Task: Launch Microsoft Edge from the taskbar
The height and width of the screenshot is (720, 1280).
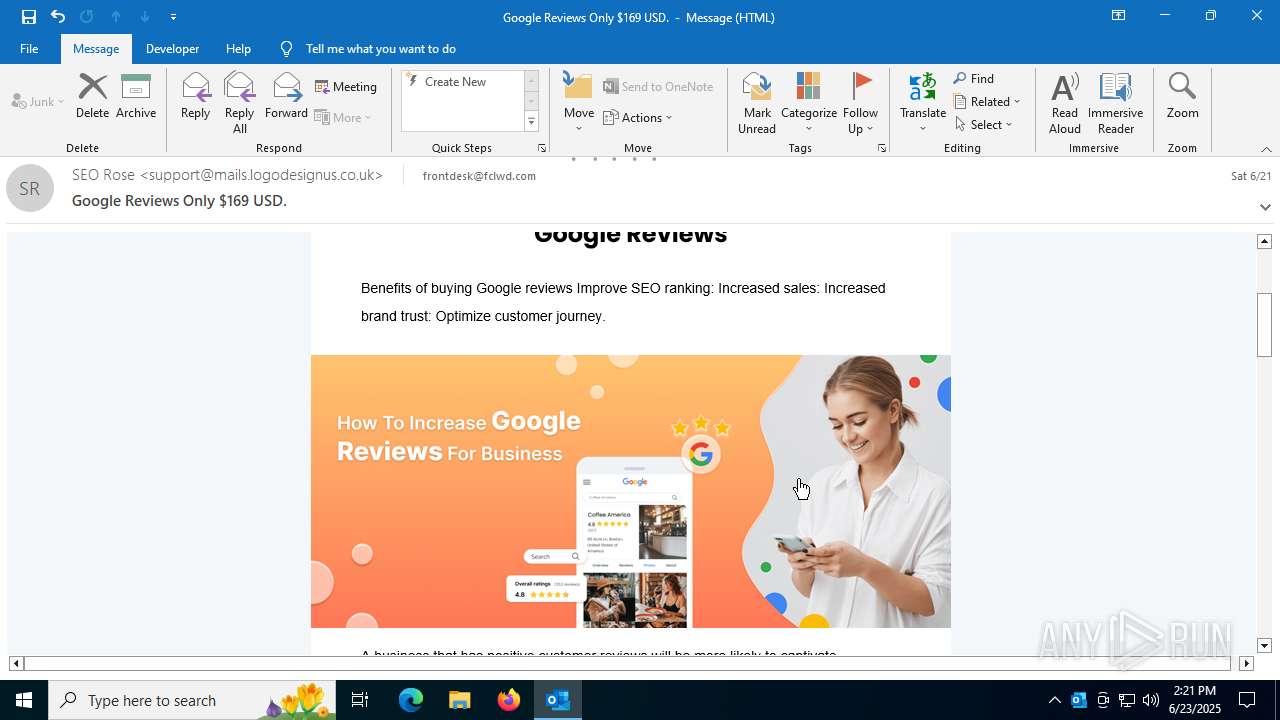Action: click(x=411, y=700)
